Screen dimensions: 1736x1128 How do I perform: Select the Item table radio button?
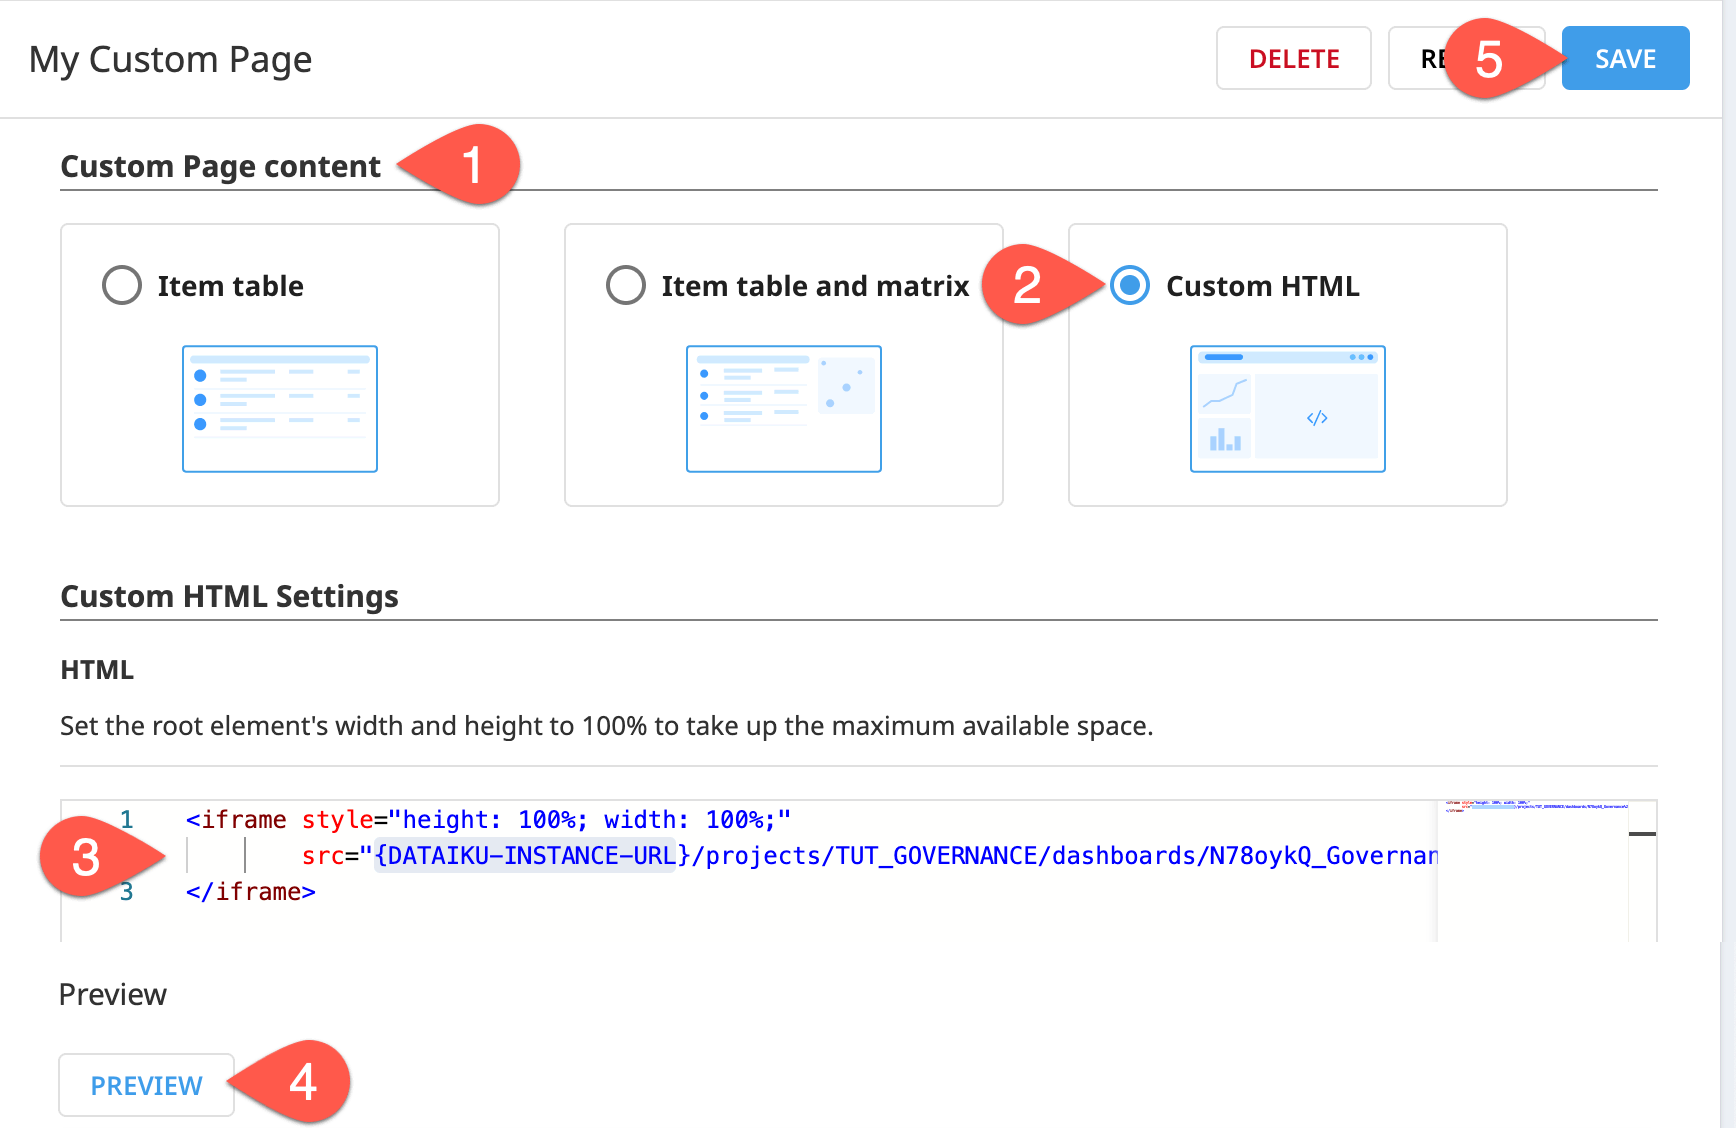[x=122, y=285]
